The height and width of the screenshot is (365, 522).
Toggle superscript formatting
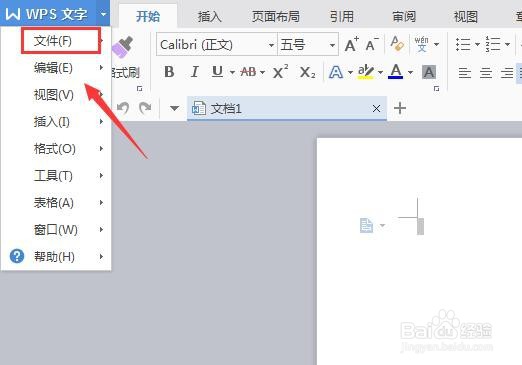[280, 71]
